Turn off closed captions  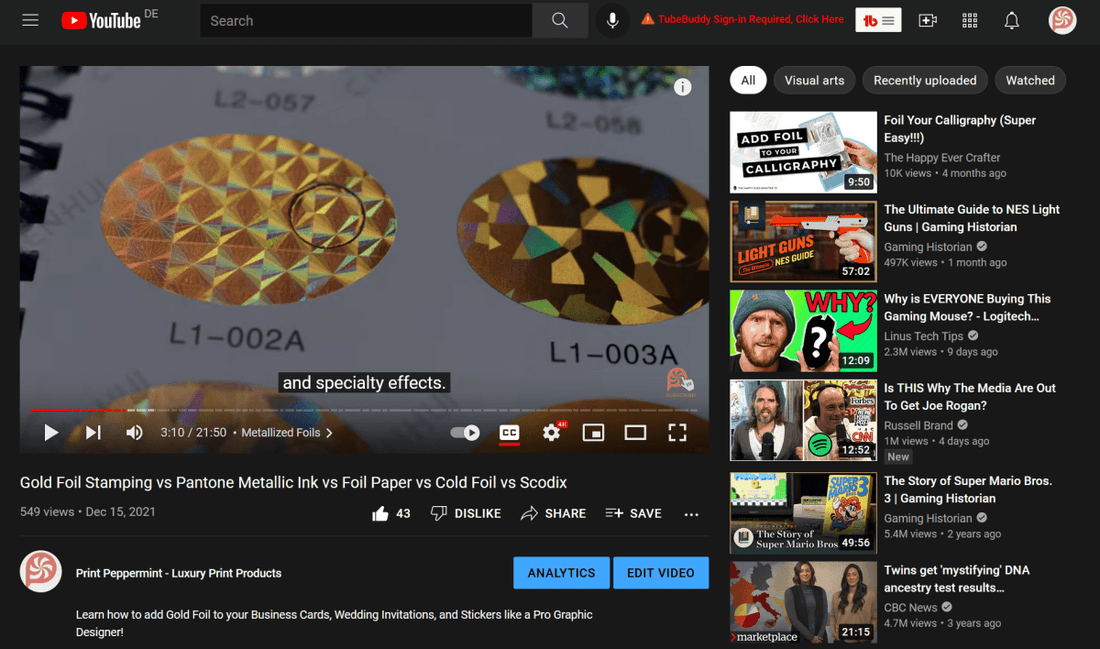click(x=509, y=433)
